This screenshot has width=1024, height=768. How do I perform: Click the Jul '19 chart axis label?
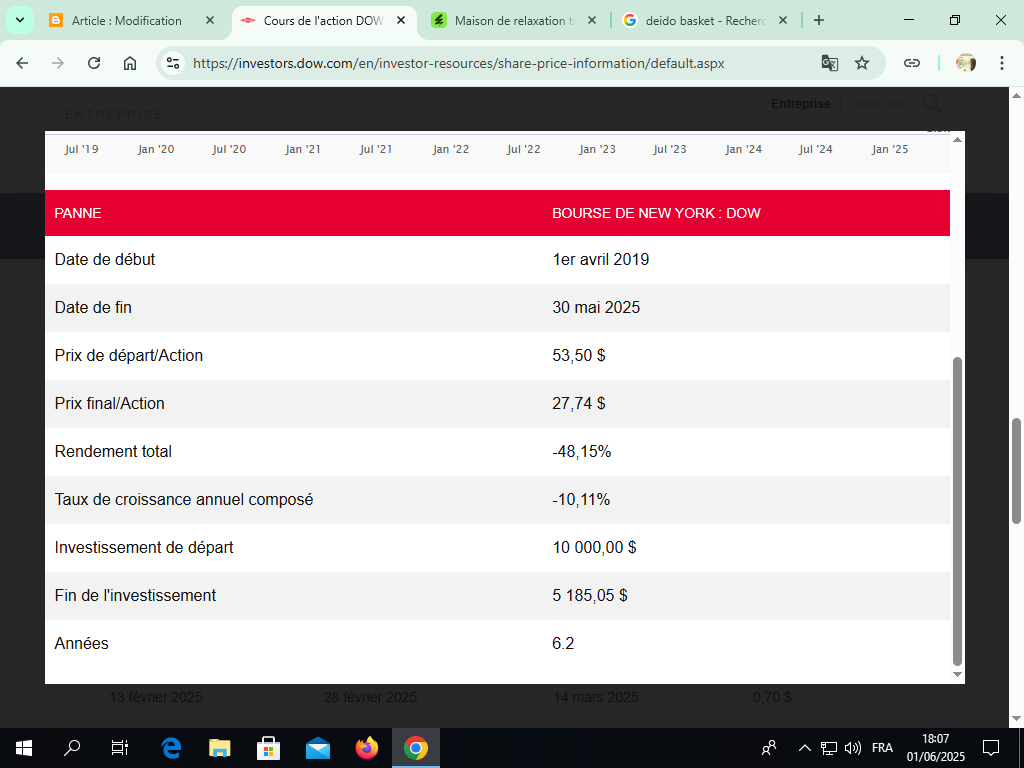click(82, 149)
